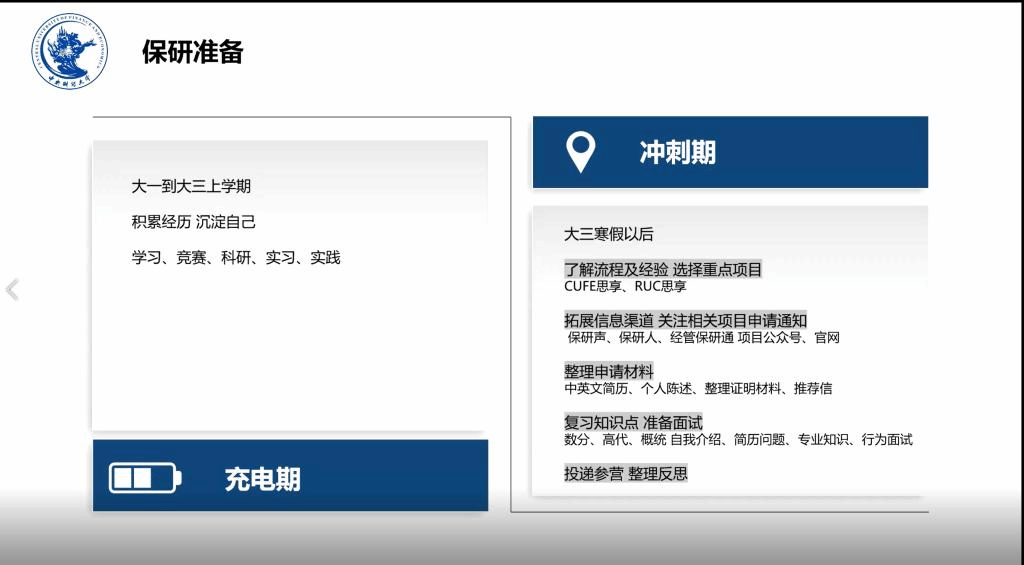Click the line CUFE思享、RUC思享
This screenshot has height=565, width=1024.
(625, 286)
